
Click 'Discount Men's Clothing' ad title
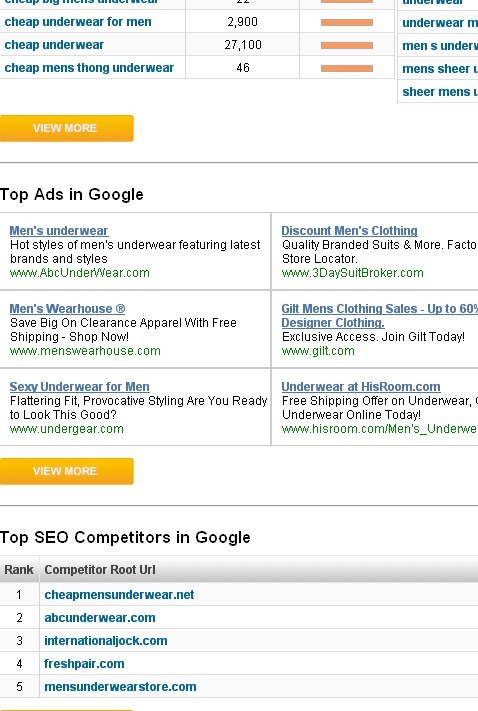tap(349, 230)
